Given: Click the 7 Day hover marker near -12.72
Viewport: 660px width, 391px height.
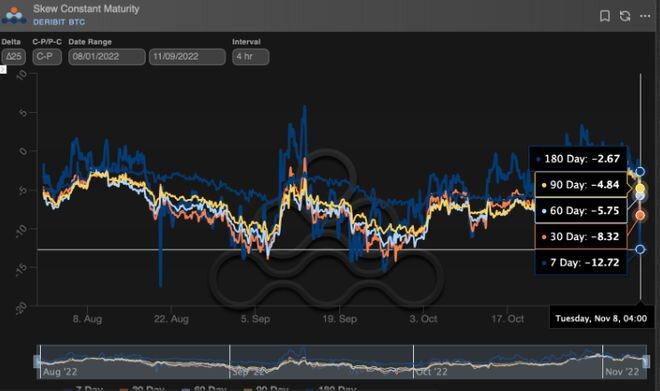Looking at the screenshot, I should 640,249.
